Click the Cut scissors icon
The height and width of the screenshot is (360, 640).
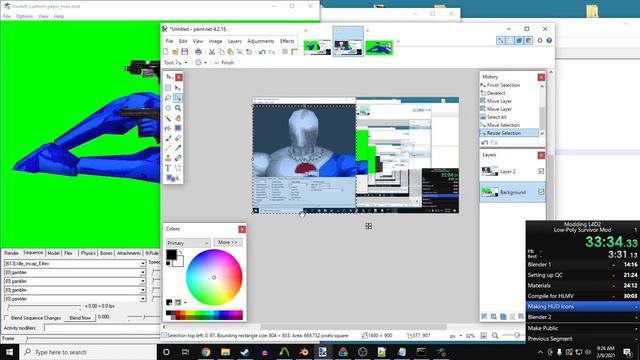coord(212,52)
